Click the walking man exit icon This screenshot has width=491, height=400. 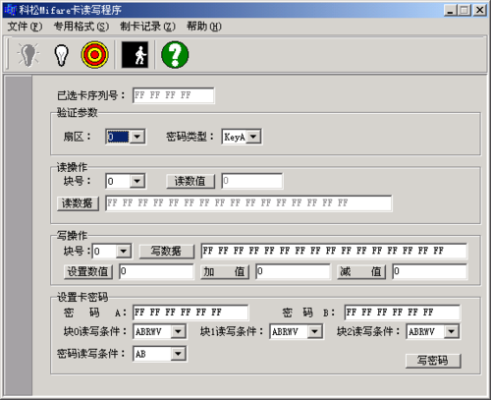[x=135, y=55]
